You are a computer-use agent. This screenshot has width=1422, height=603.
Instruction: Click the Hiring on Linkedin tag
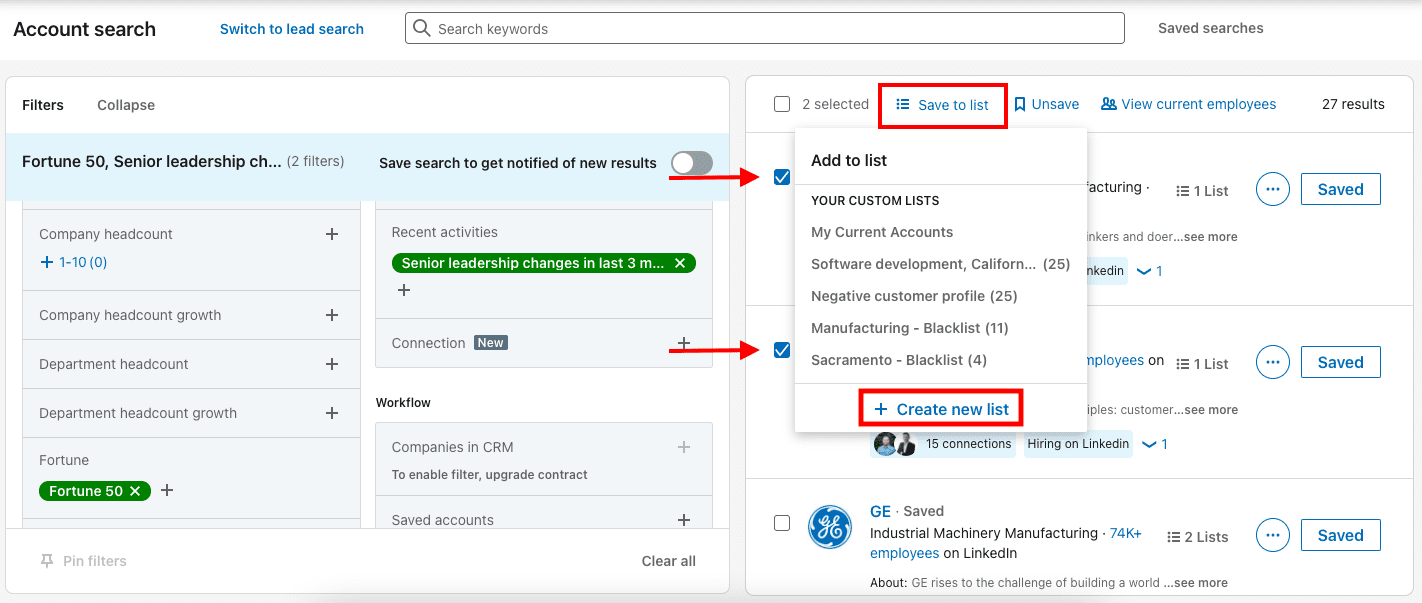[1078, 444]
